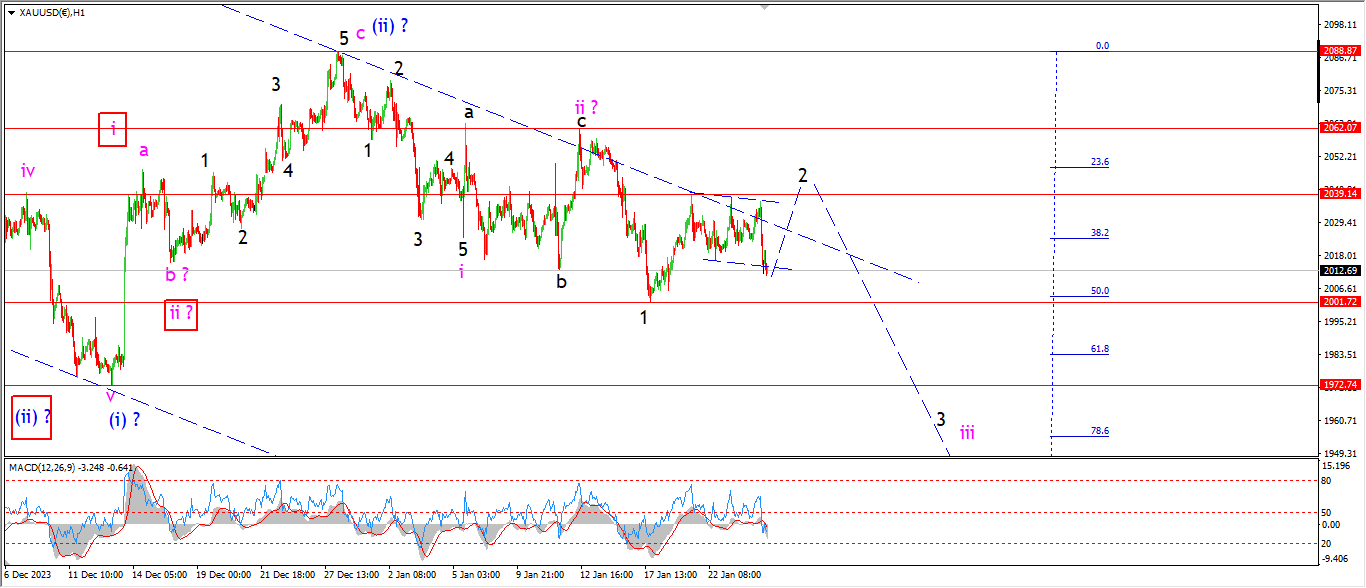Click the magenta 'iii' wave target label
Image resolution: width=1366 pixels, height=588 pixels.
(967, 432)
